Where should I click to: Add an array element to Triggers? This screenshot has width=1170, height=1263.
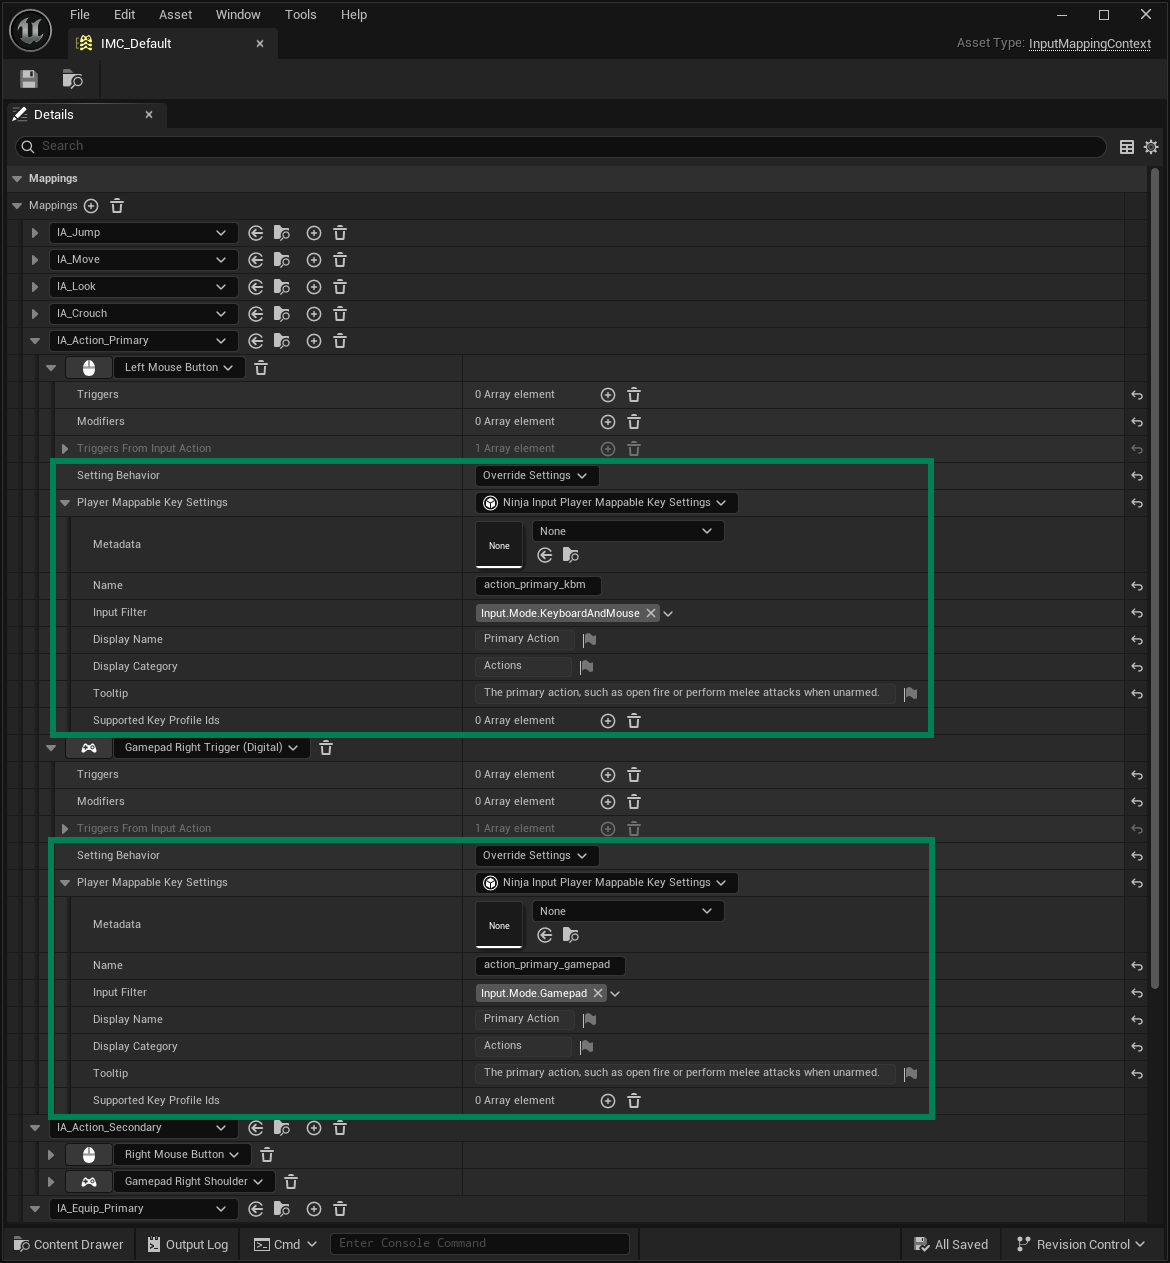[x=607, y=395]
